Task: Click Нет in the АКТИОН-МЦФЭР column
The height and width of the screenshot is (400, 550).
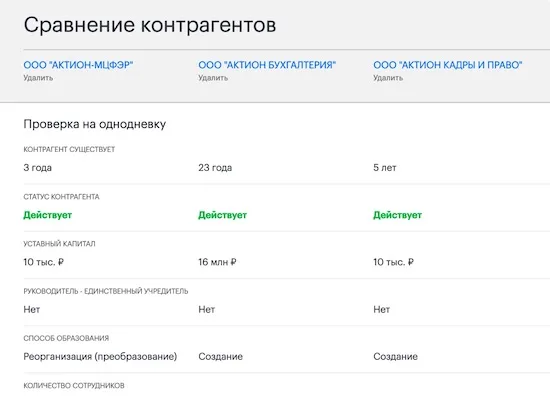Action: tap(32, 309)
